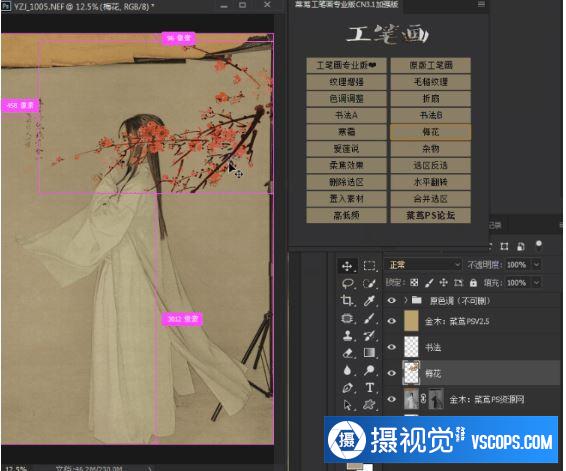Screen dimensions: 566x471
Task: Click the layer mask thumbnail on bottom layer
Action: (x=436, y=399)
